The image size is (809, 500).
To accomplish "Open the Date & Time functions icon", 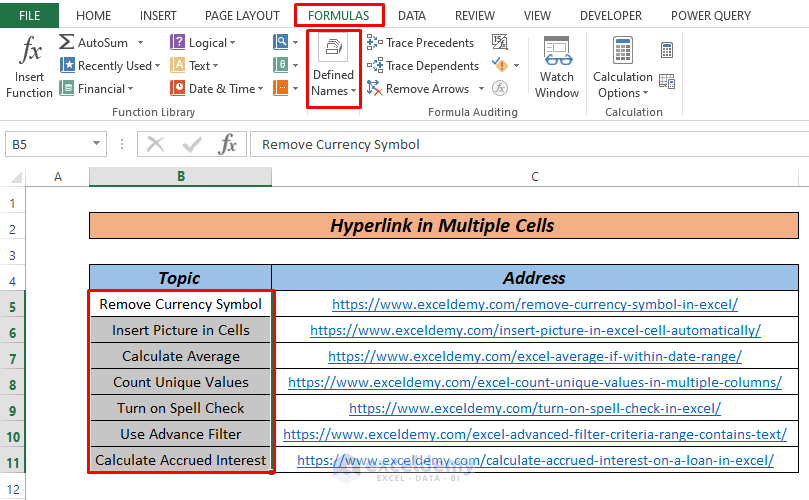I will pyautogui.click(x=177, y=88).
